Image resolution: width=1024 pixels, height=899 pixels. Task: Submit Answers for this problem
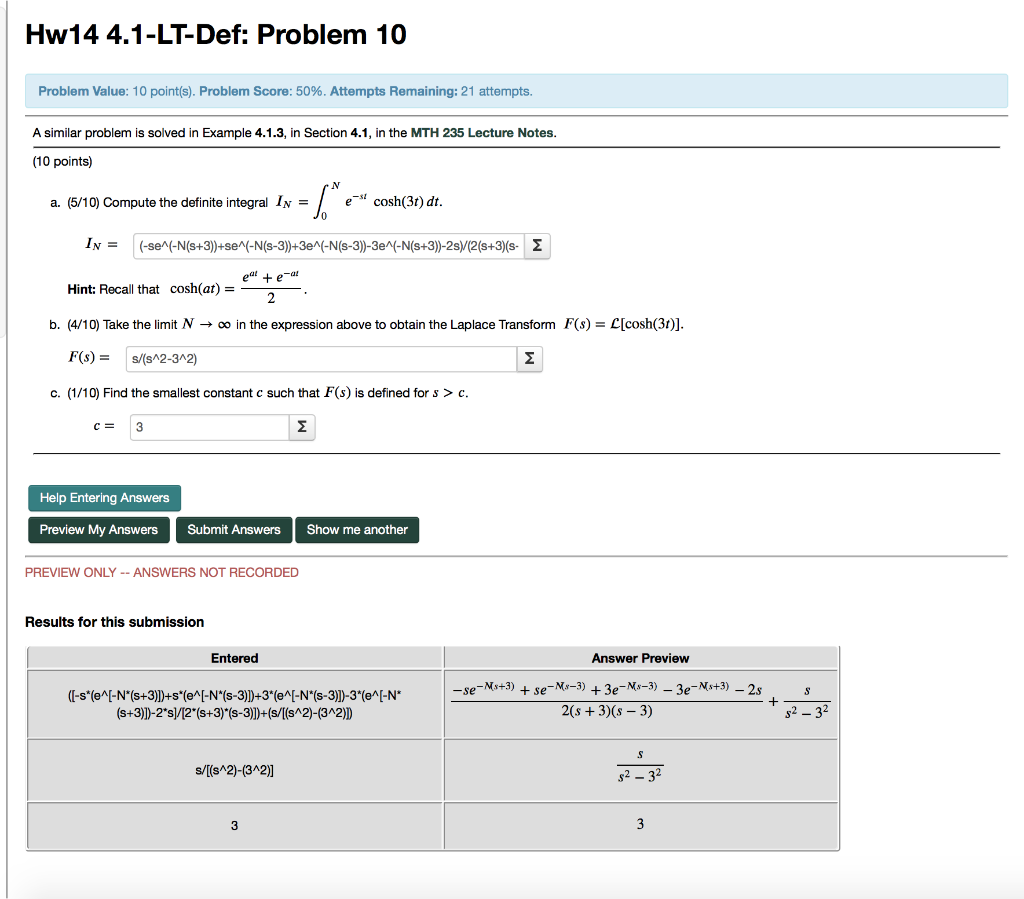pos(233,530)
